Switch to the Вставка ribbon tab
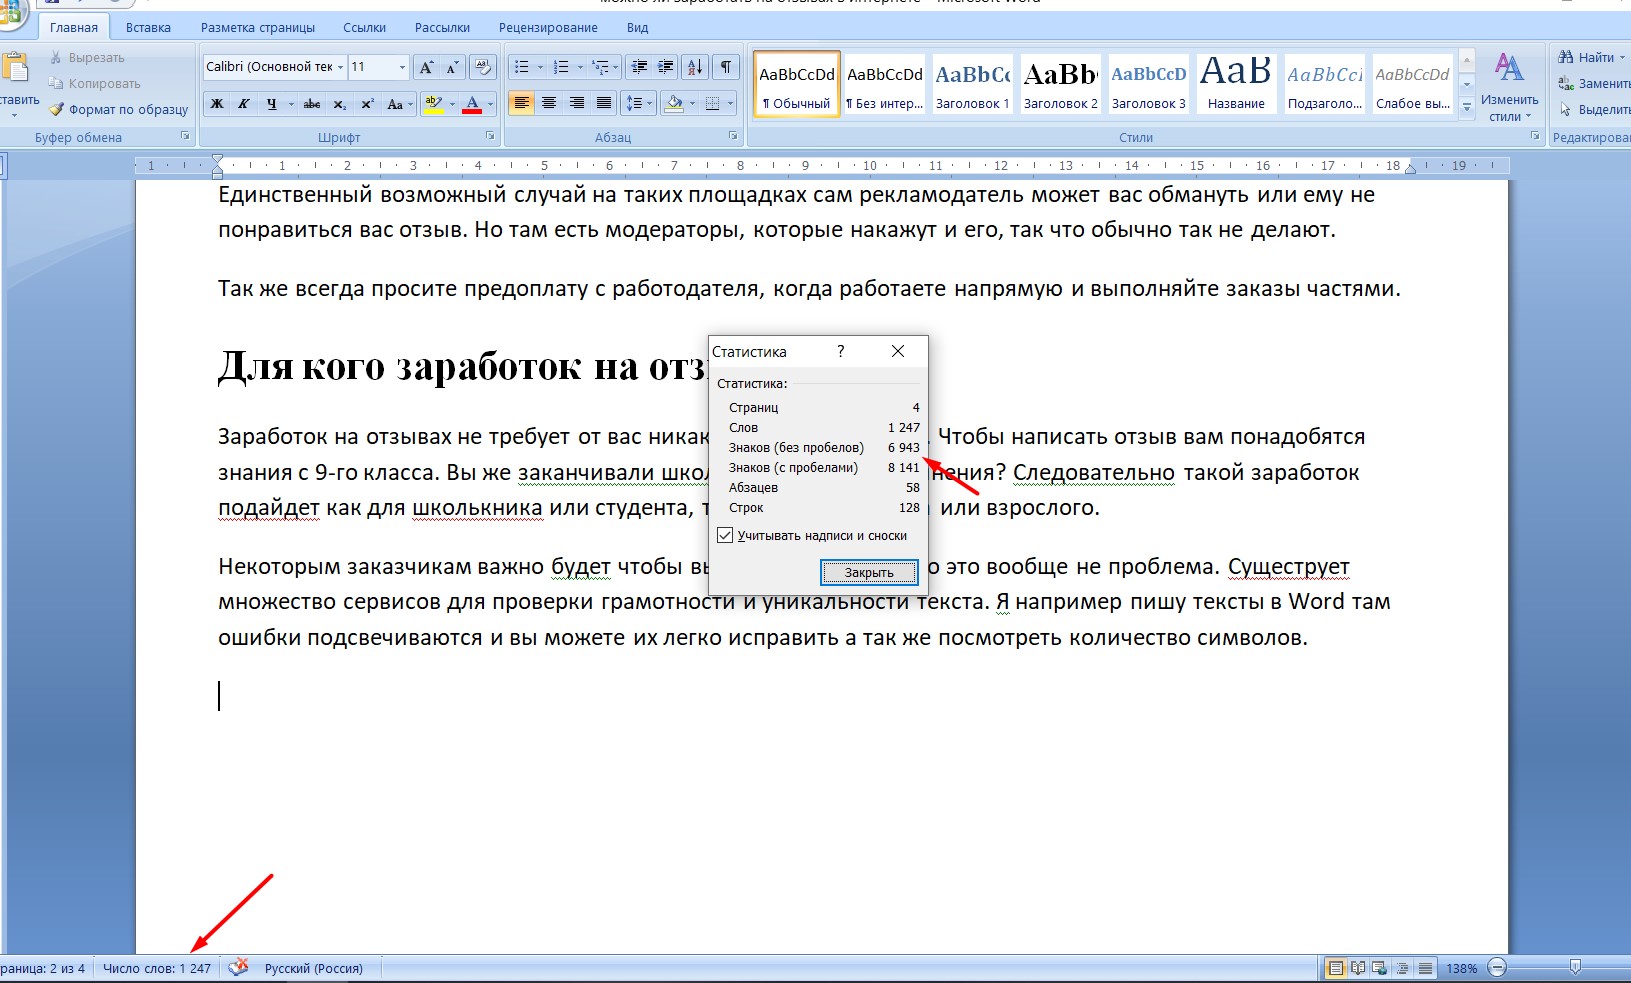The height and width of the screenshot is (983, 1631). click(148, 27)
